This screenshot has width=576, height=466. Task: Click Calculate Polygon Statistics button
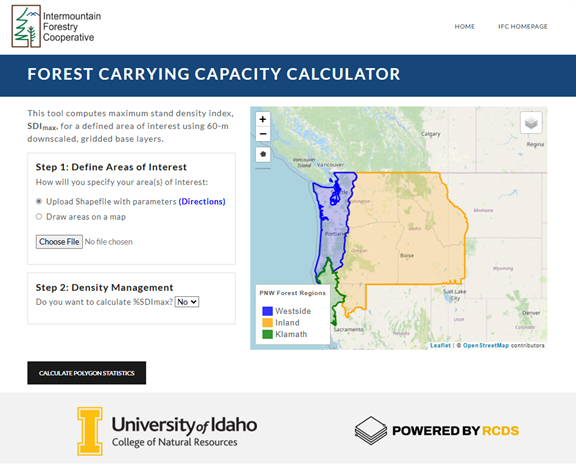(87, 373)
